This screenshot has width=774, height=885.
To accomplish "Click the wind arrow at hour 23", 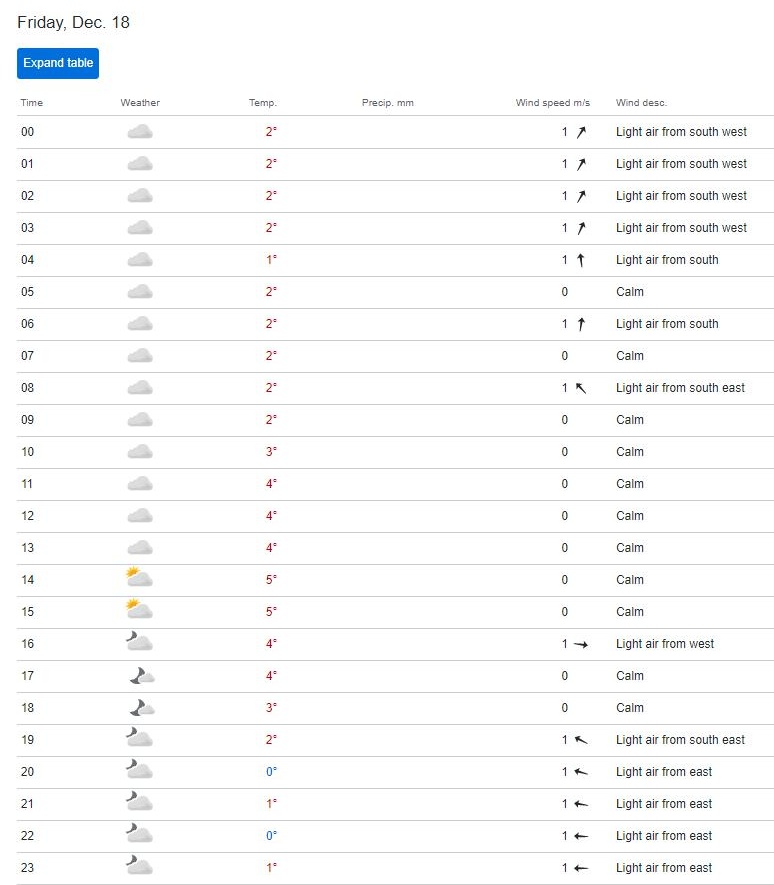I will point(581,868).
